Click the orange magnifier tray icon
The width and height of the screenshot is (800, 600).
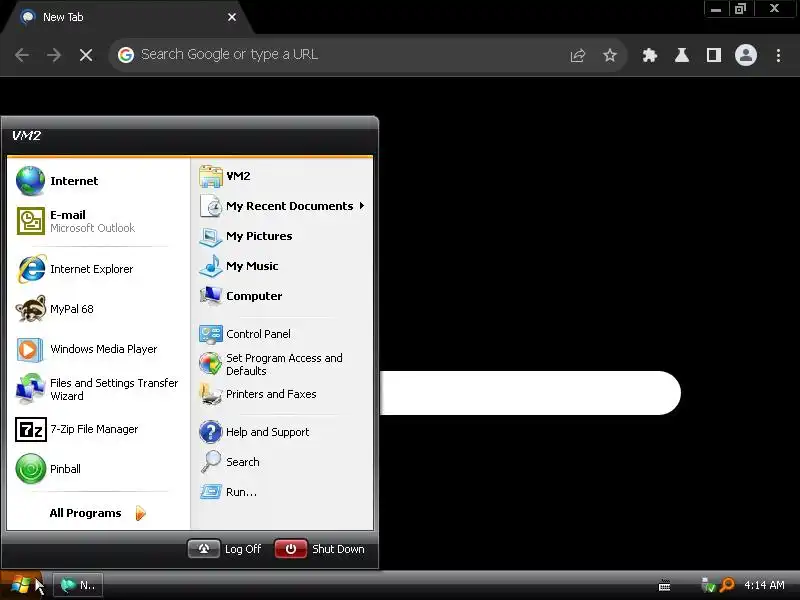pos(727,585)
